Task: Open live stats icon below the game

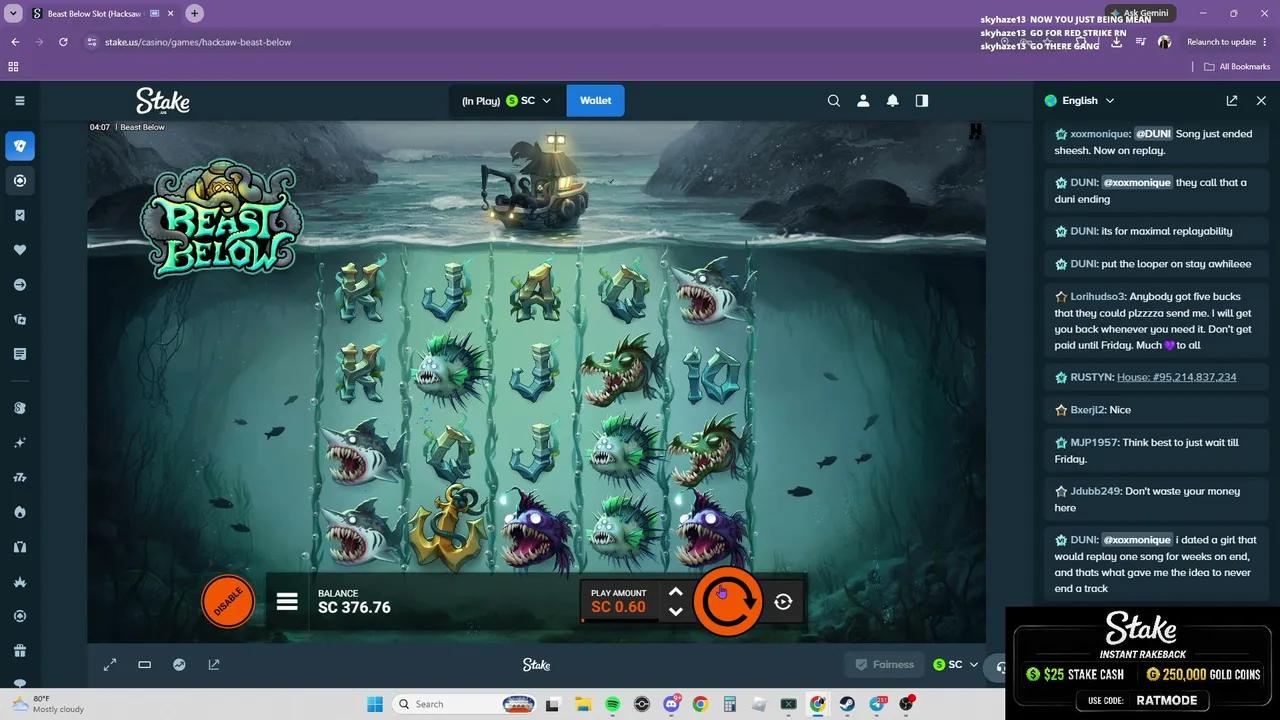Action: [179, 664]
